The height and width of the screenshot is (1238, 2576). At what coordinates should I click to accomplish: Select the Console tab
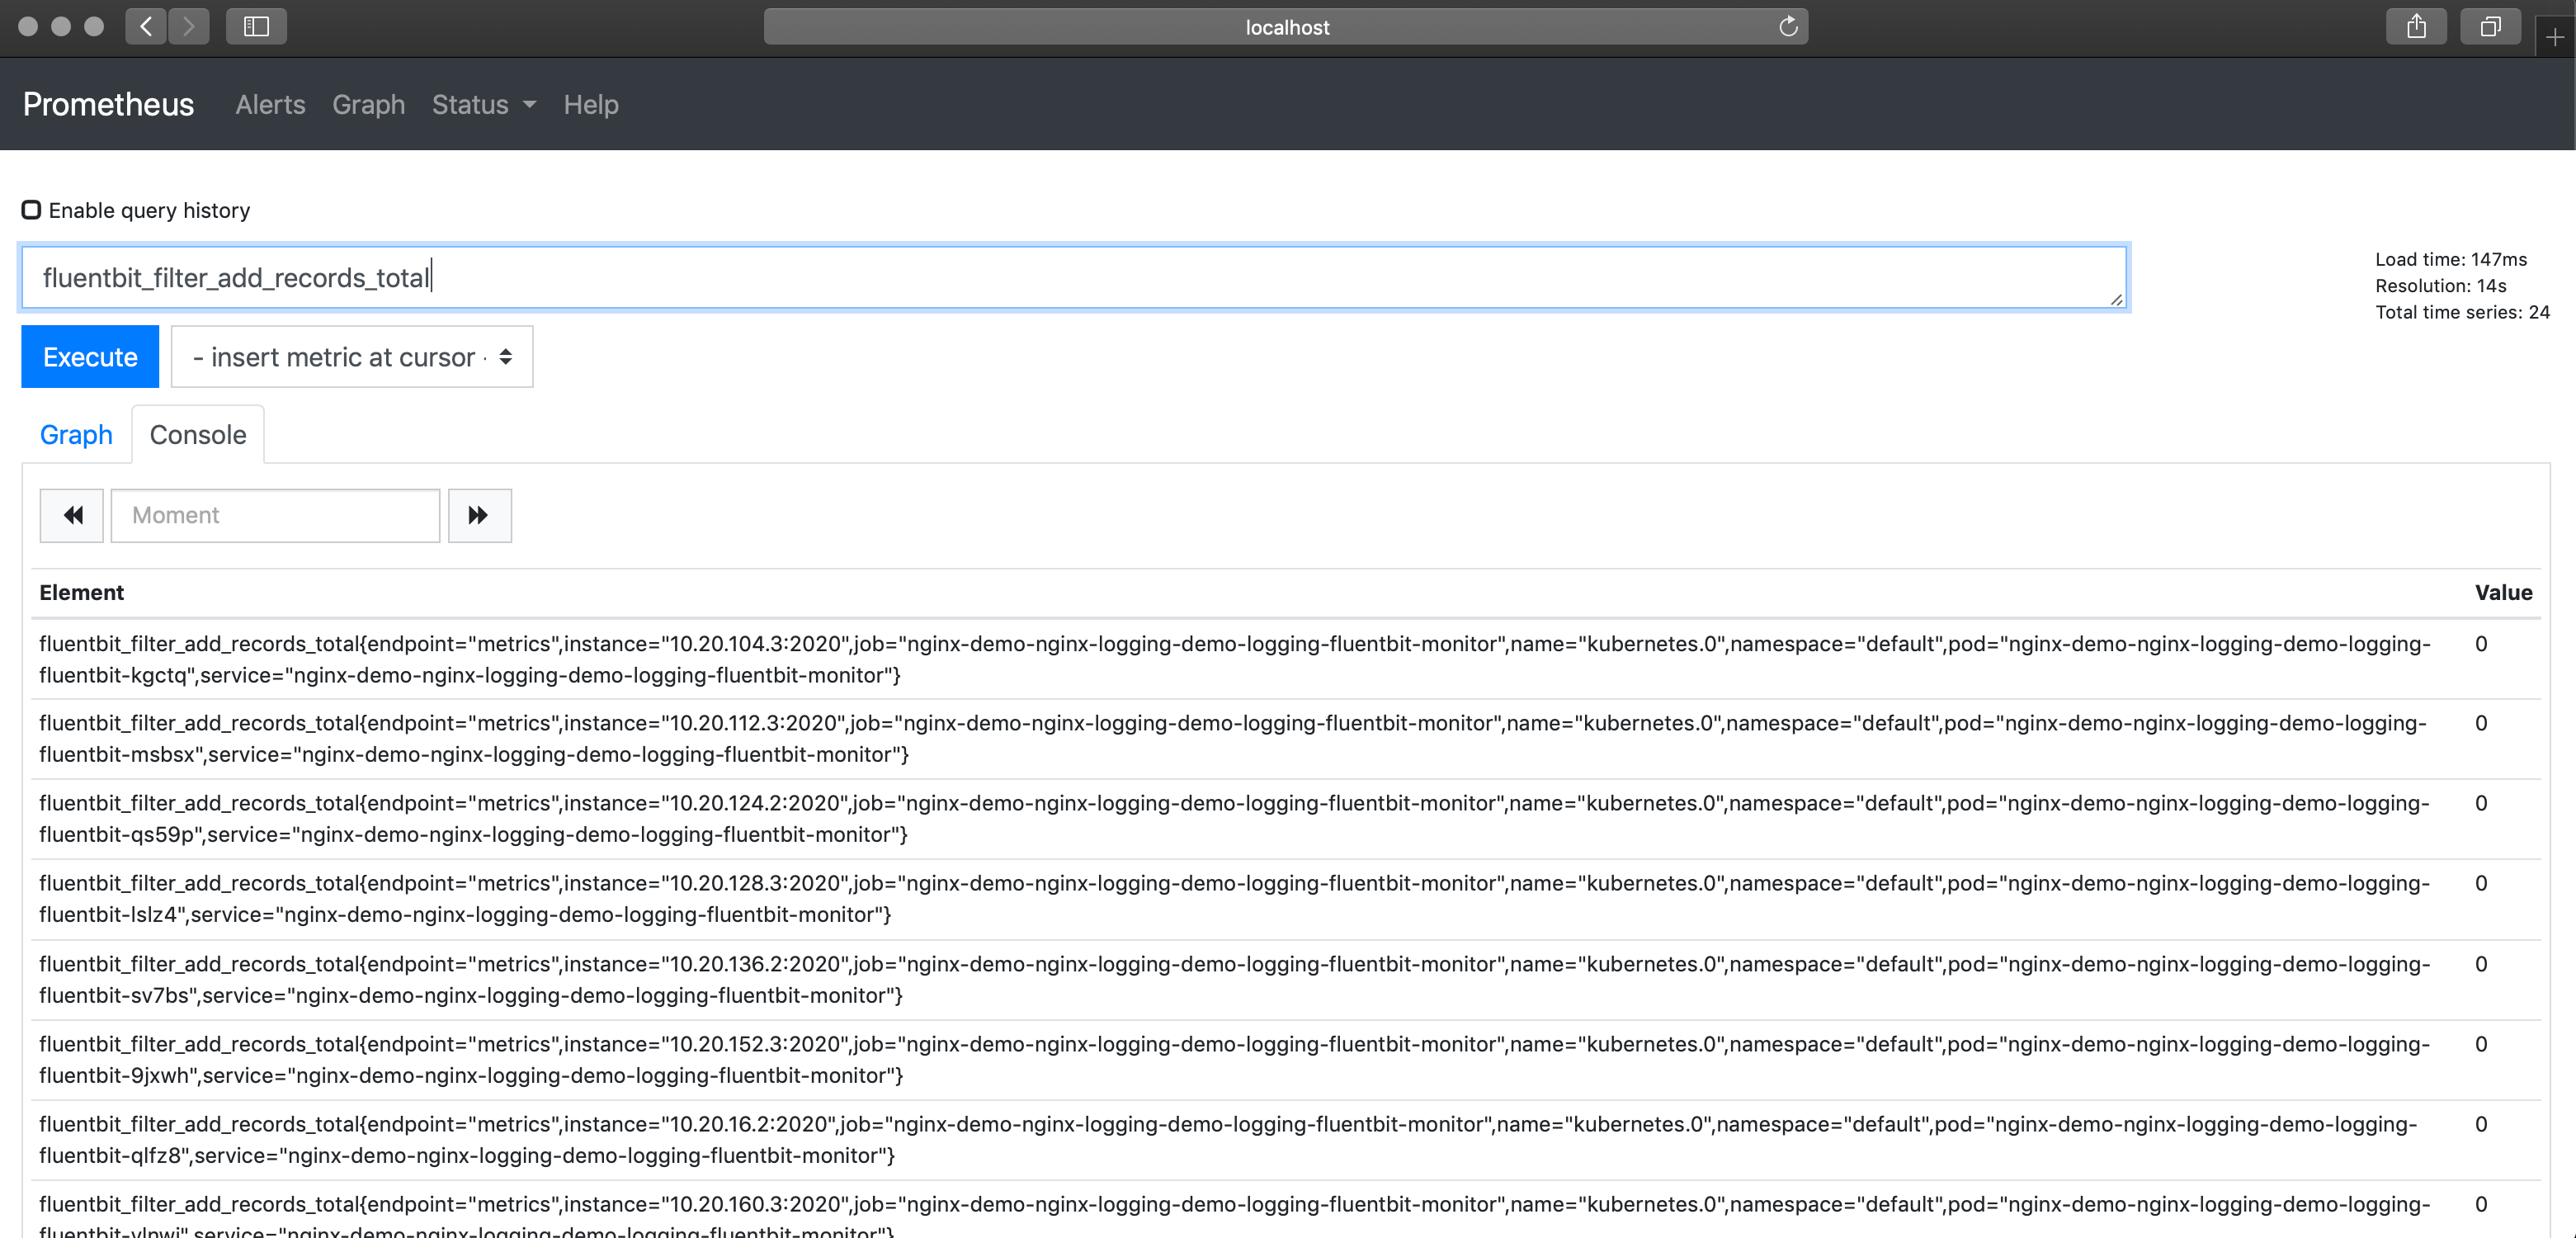[x=197, y=434]
